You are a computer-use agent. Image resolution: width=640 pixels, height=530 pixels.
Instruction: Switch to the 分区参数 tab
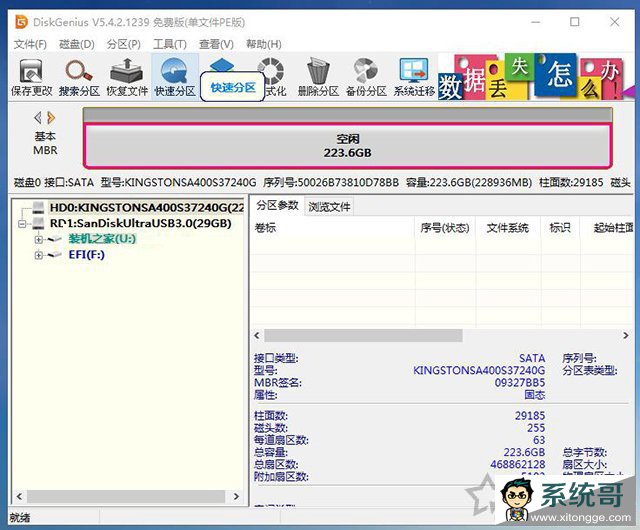[277, 205]
